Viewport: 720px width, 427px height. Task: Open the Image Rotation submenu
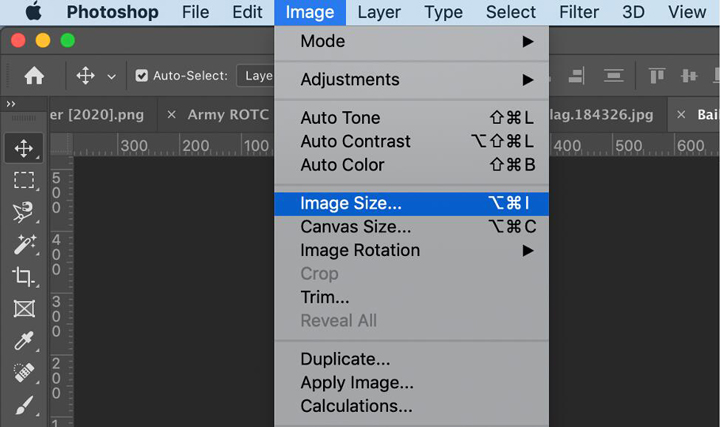tap(411, 250)
